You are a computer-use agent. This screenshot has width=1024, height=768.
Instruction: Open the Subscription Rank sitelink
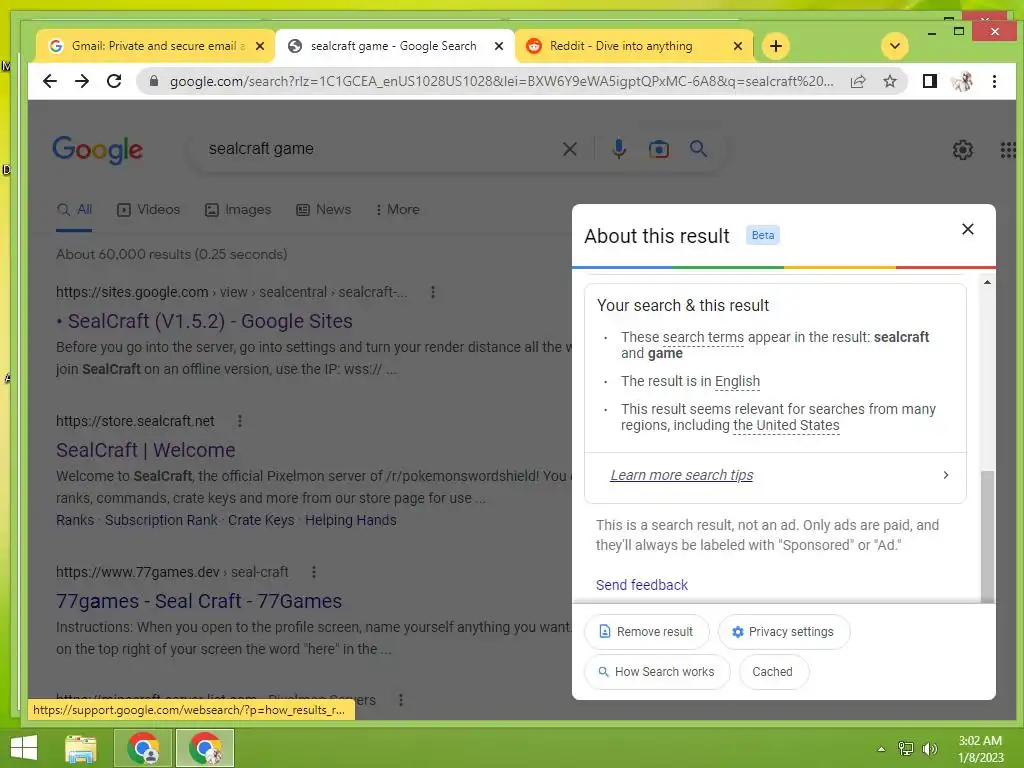click(161, 520)
